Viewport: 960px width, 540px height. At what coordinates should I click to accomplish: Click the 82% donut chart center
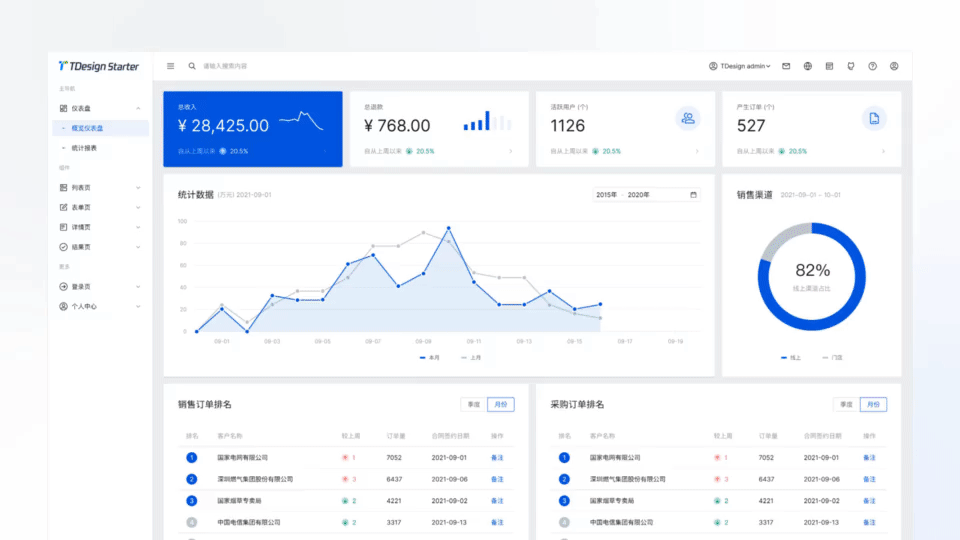click(812, 276)
